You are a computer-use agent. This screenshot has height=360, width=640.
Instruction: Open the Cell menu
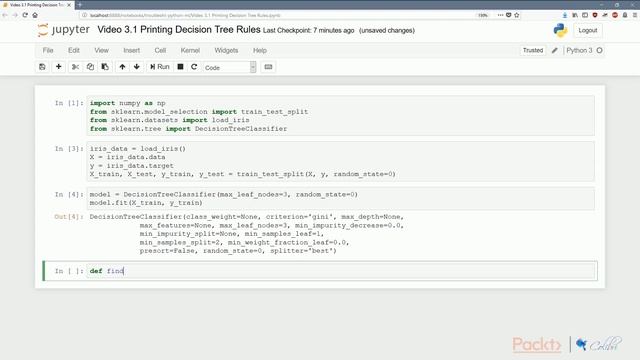[160, 50]
